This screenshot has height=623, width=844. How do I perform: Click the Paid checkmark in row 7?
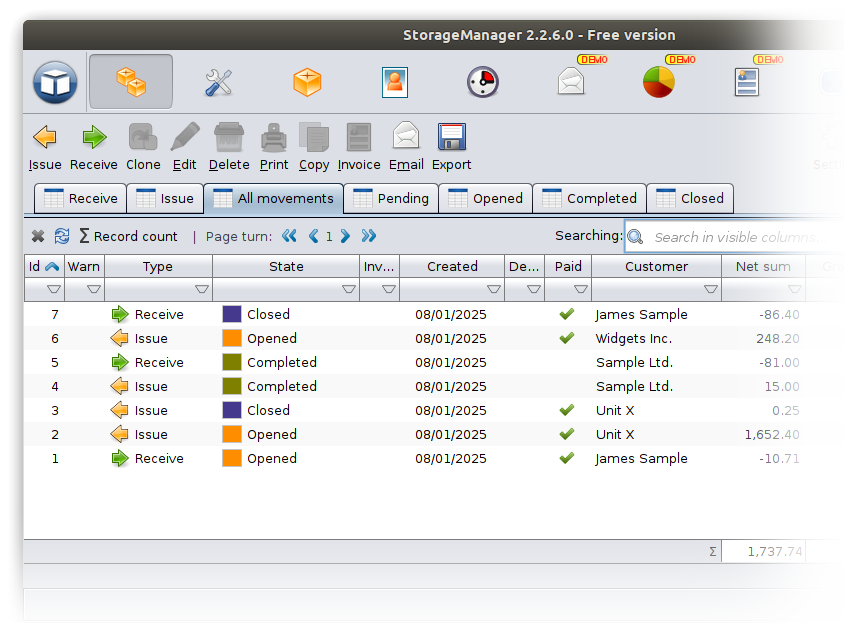[x=567, y=314]
